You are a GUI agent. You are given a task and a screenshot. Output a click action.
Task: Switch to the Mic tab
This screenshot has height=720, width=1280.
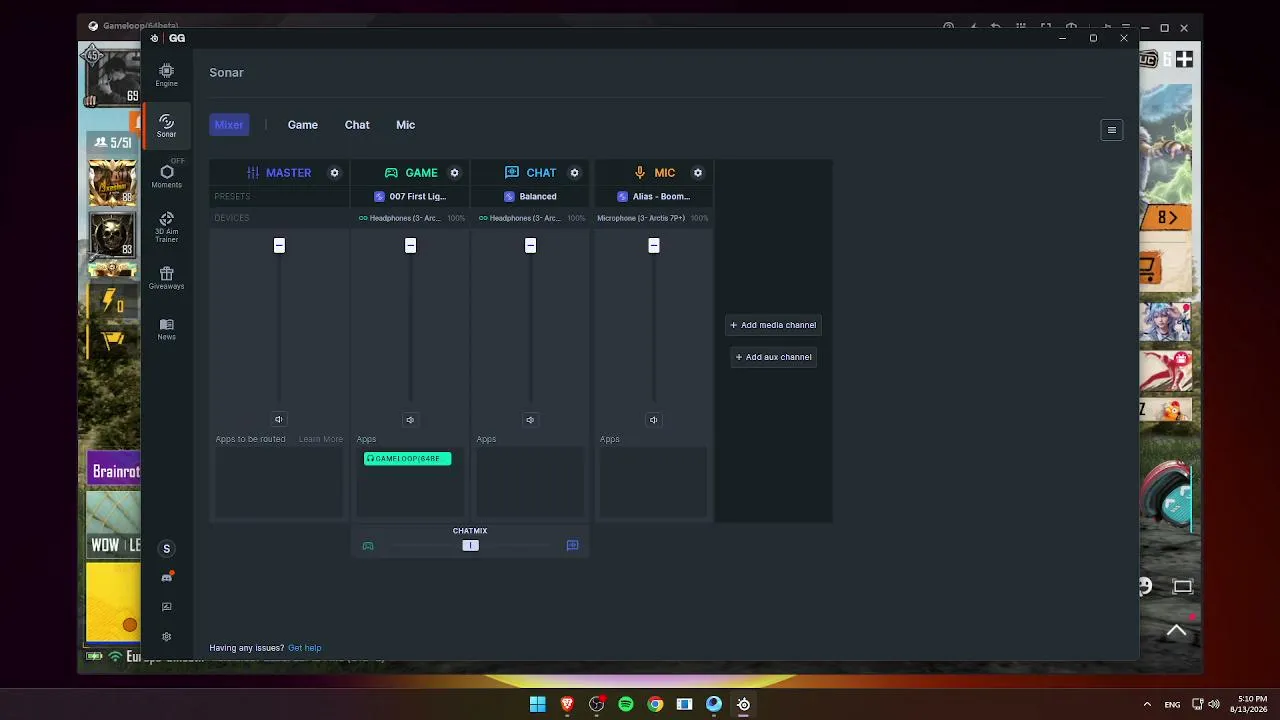[x=405, y=125]
